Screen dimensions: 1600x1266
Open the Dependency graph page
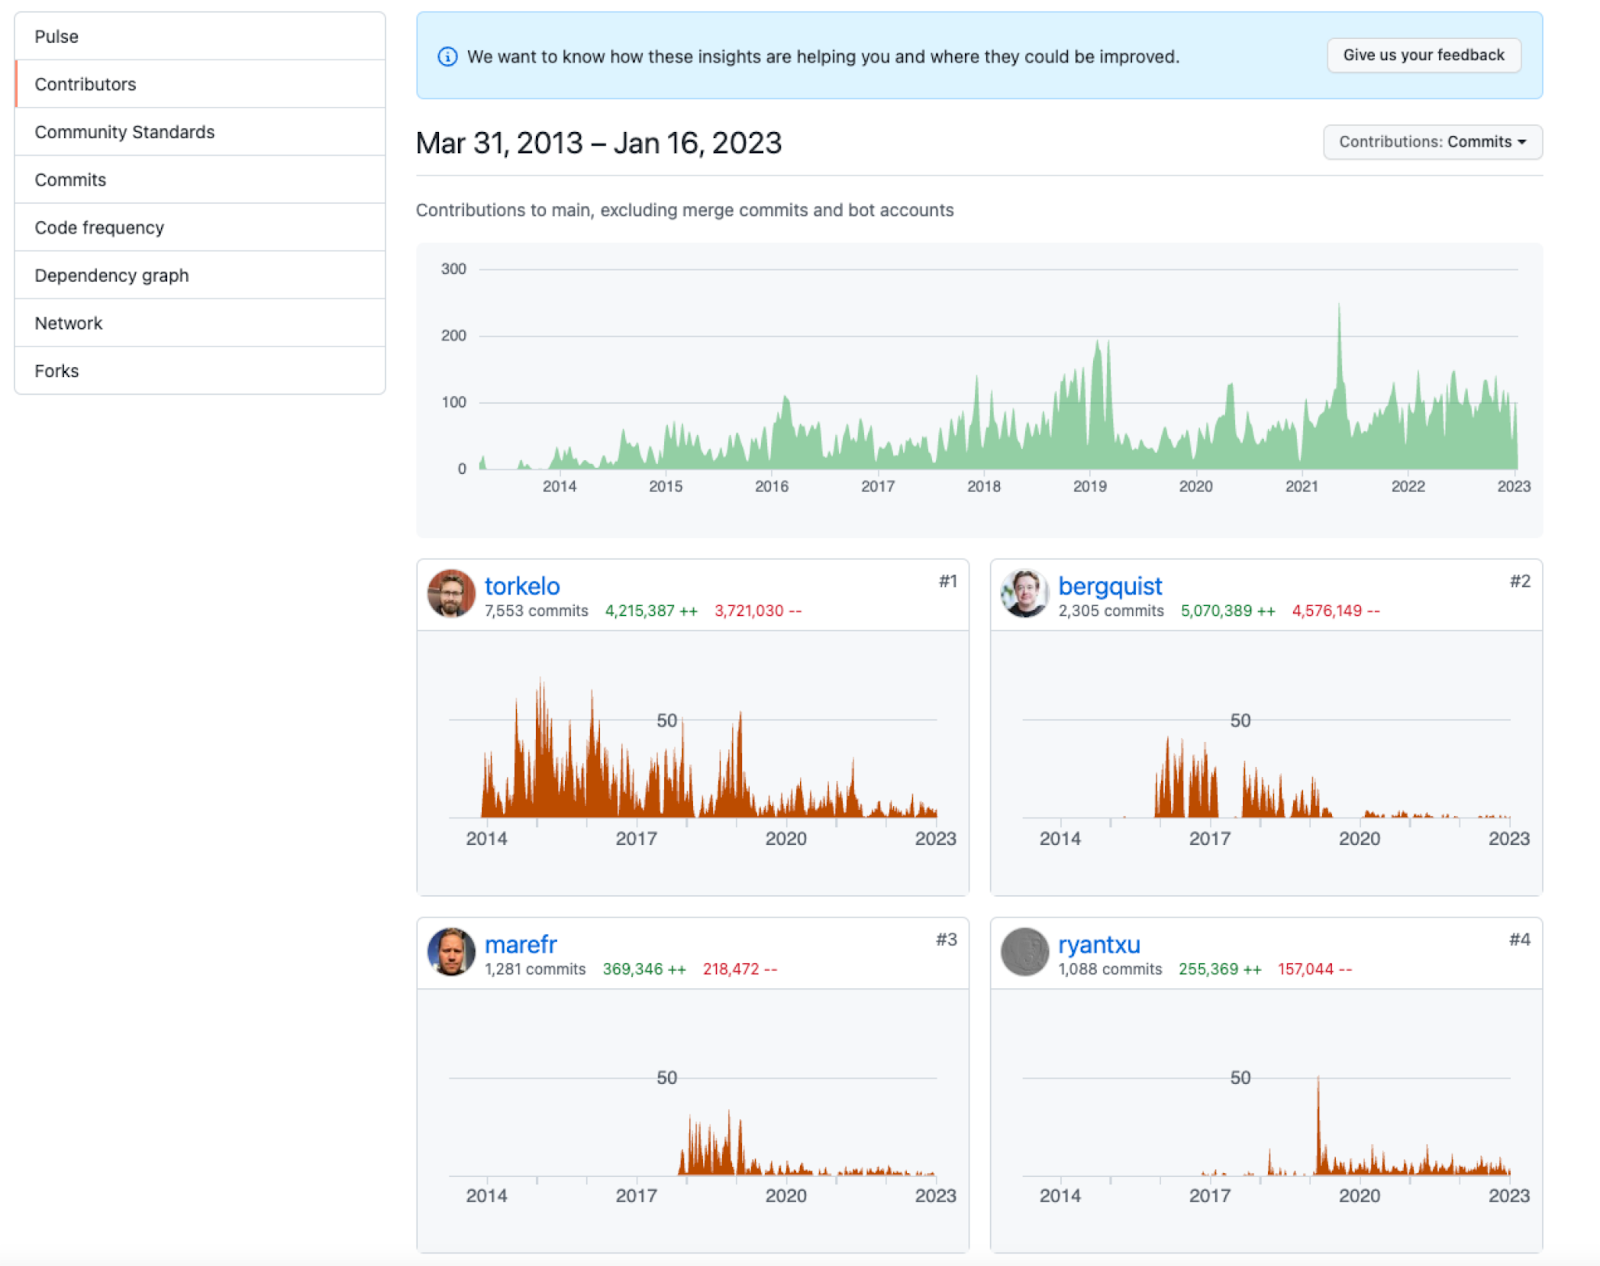pyautogui.click(x=112, y=276)
